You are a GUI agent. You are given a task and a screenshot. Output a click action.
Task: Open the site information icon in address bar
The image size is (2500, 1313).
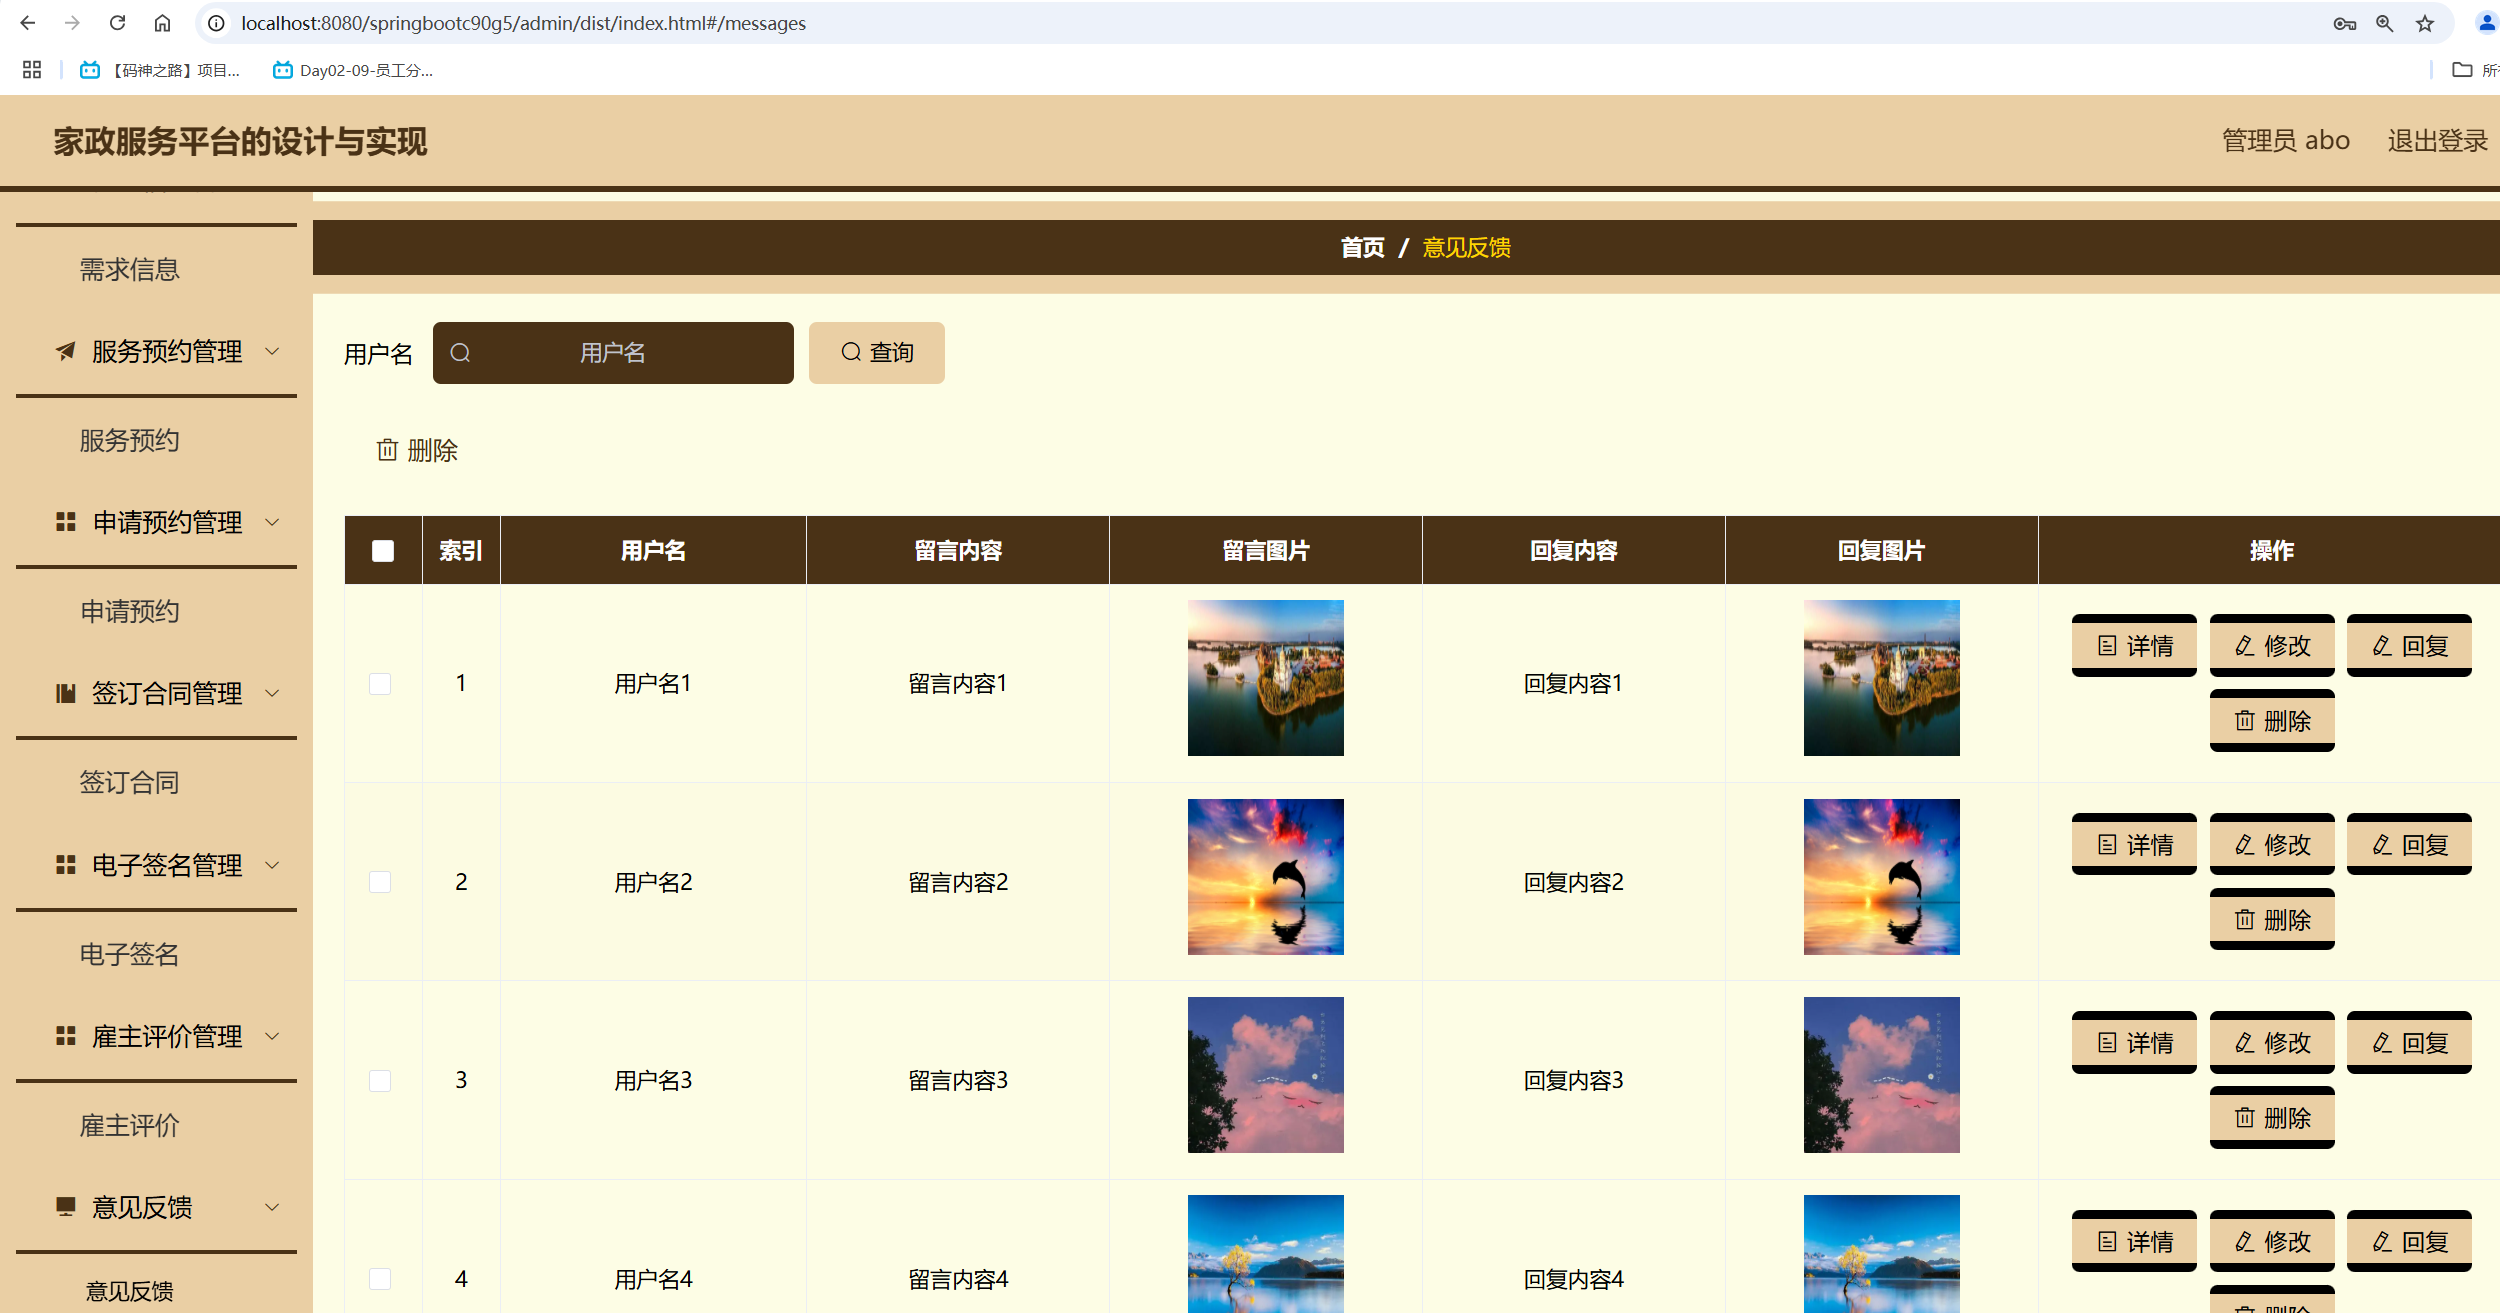coord(216,23)
